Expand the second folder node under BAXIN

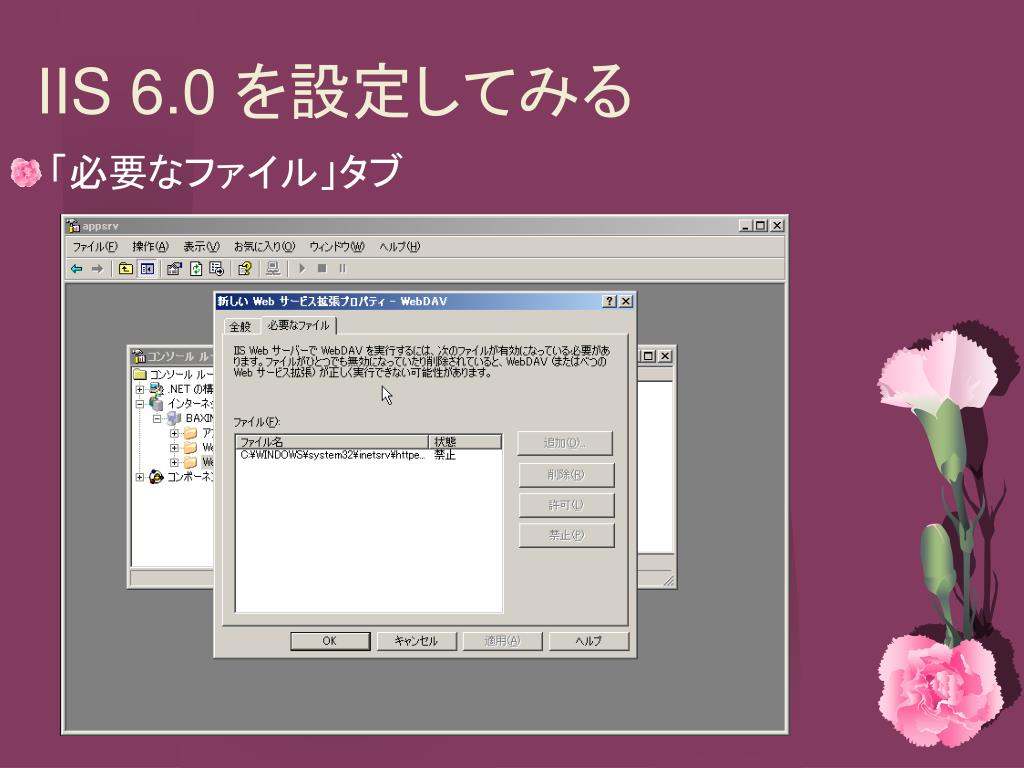[174, 448]
